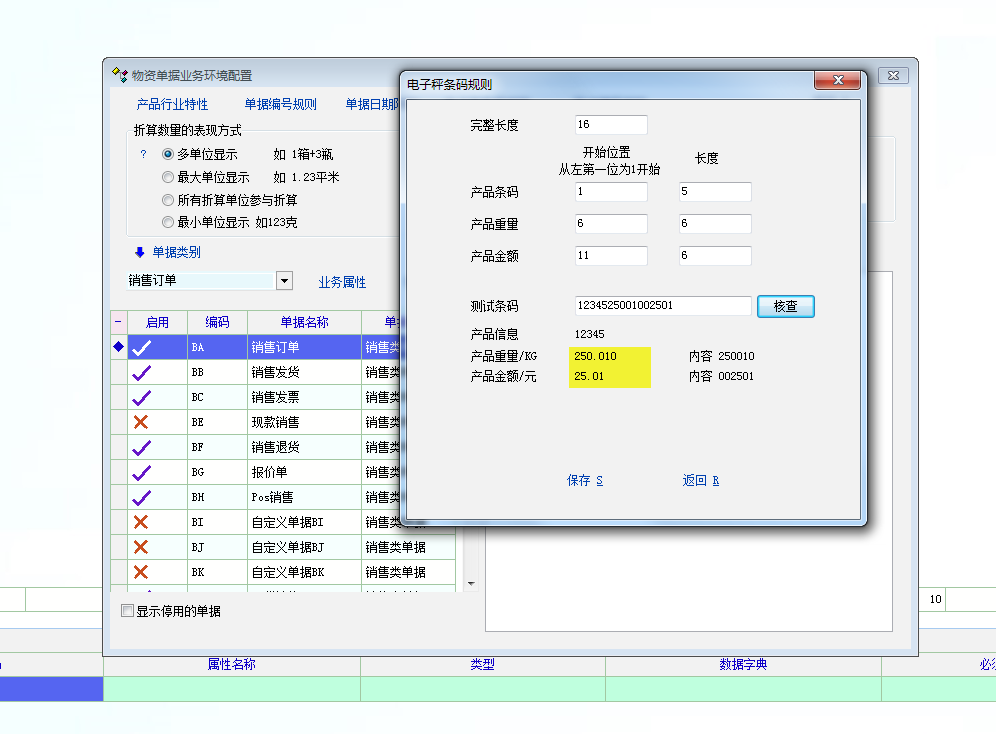Viewport: 996px width, 734px height.
Task: Click the enabled checkmark for BG 报价单
Action: 141,472
